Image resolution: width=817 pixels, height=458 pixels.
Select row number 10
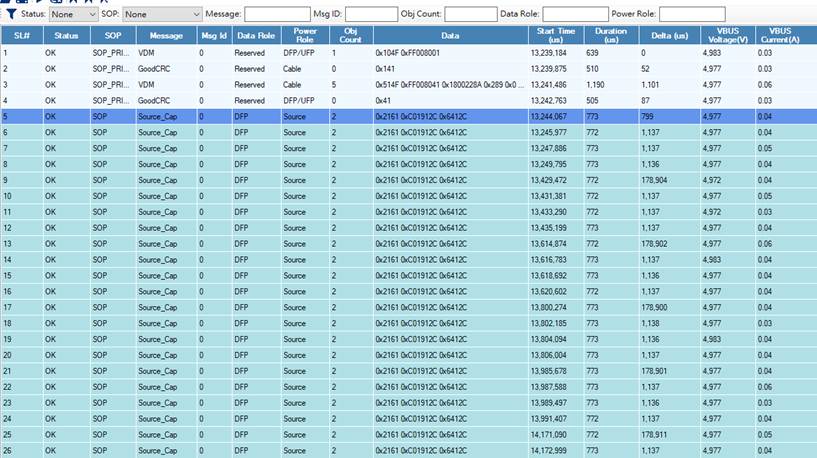coord(7,196)
